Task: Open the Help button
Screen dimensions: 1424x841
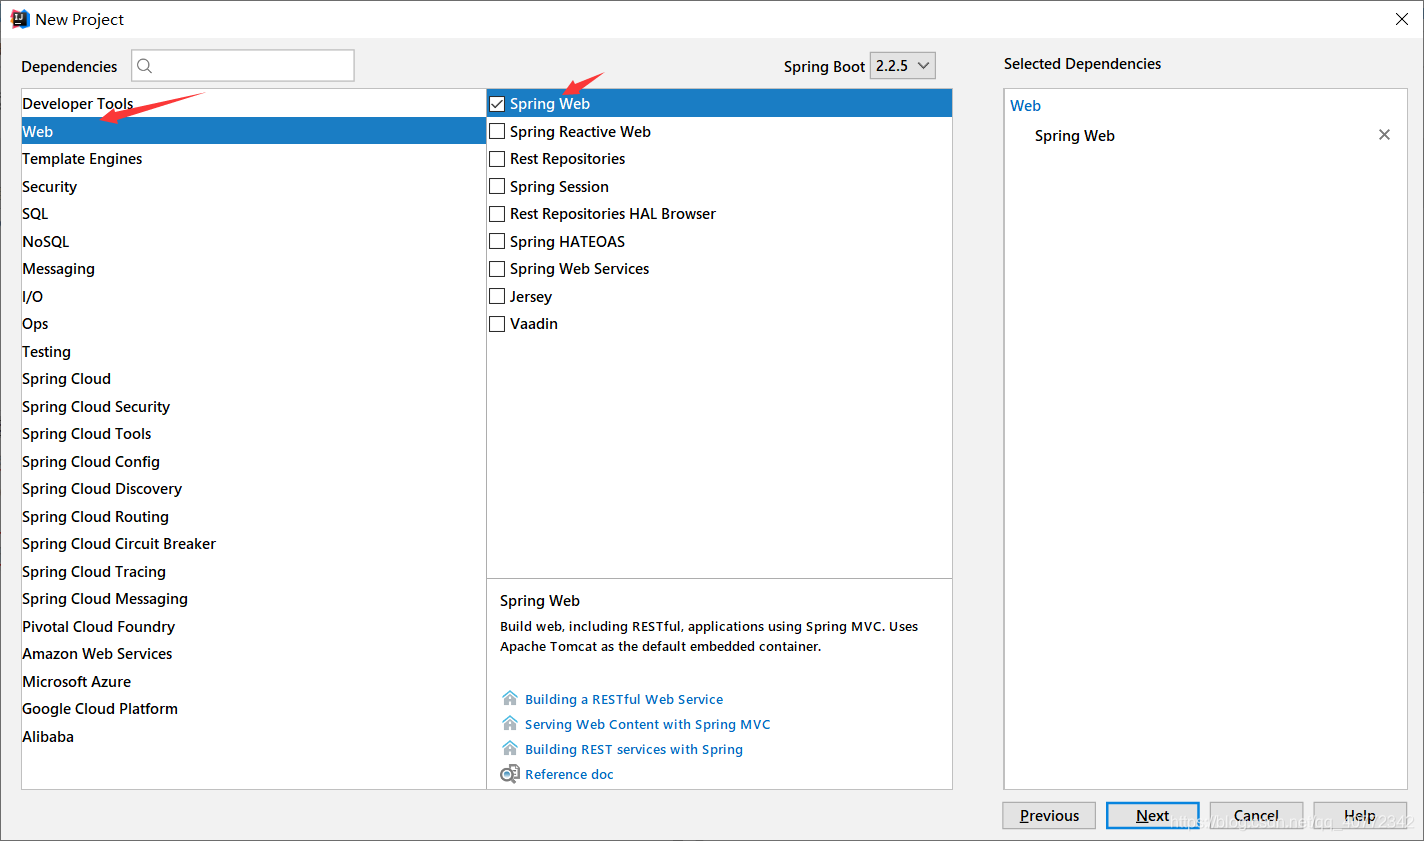Action: pos(1360,815)
